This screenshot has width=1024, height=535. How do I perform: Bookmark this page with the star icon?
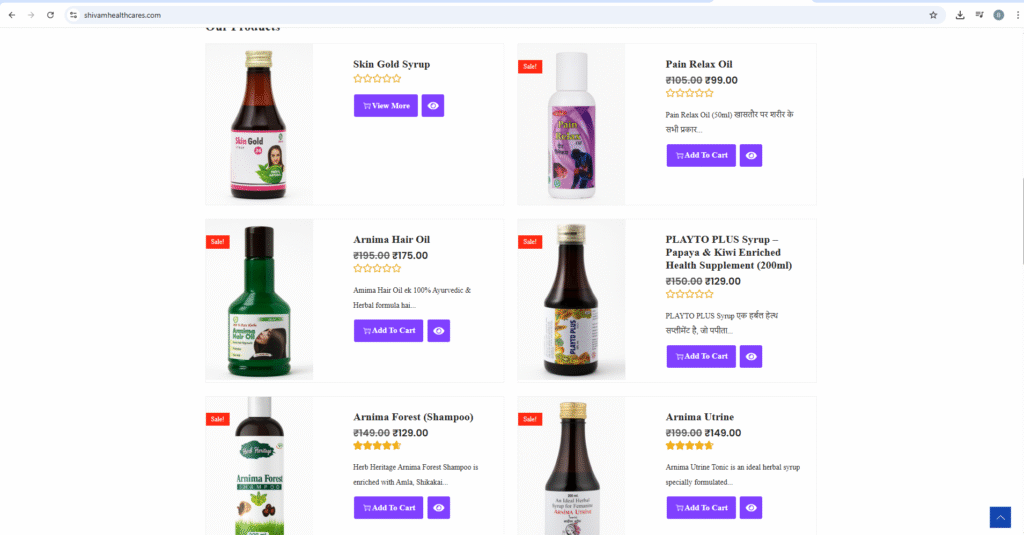pos(933,15)
